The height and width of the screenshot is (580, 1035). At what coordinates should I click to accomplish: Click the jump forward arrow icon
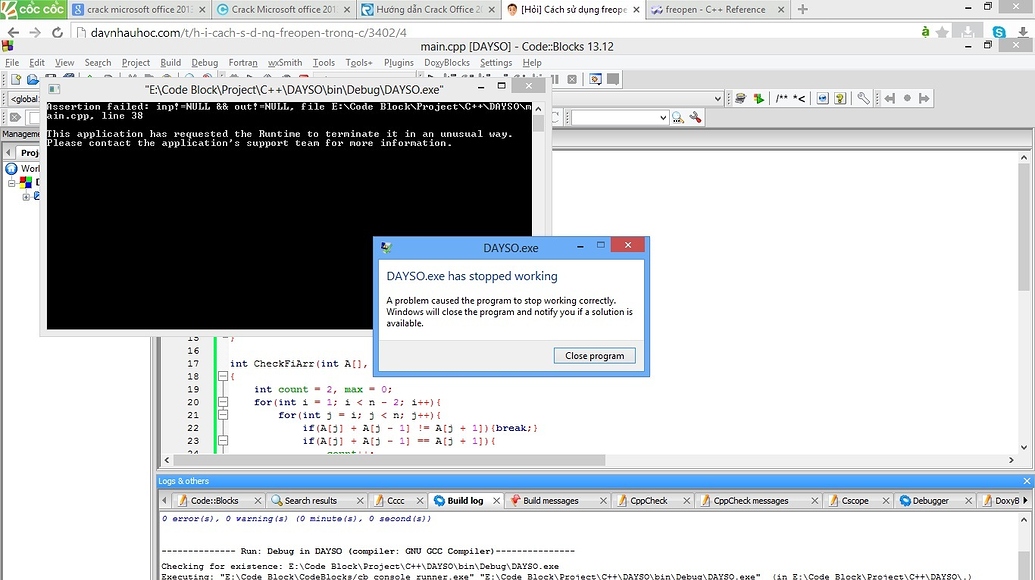coord(924,98)
